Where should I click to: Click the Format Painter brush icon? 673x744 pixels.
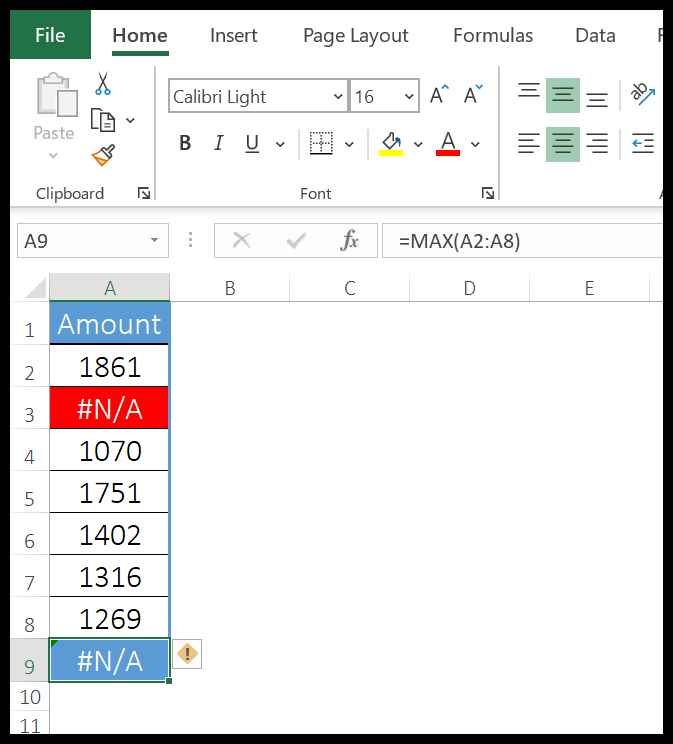point(103,155)
